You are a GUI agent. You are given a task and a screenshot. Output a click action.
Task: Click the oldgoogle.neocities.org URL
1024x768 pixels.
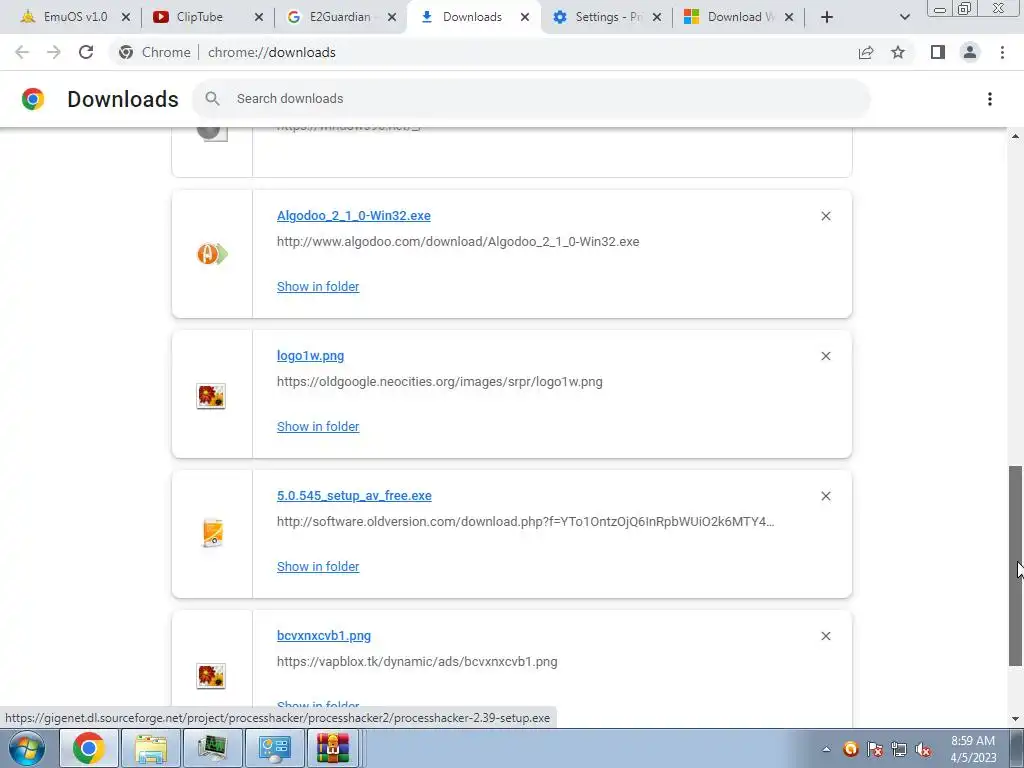coord(440,381)
